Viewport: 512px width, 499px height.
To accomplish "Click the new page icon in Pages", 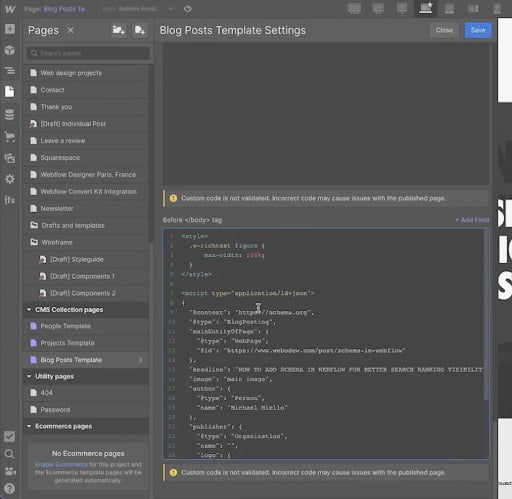I will coord(140,30).
